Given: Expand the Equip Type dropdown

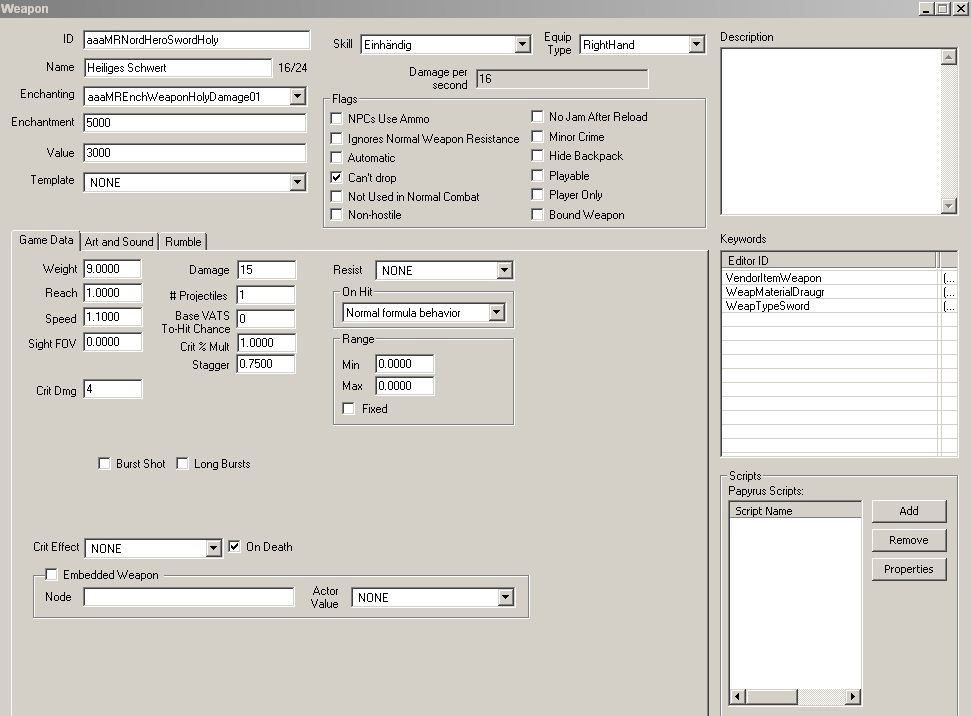Looking at the screenshot, I should click(x=697, y=45).
